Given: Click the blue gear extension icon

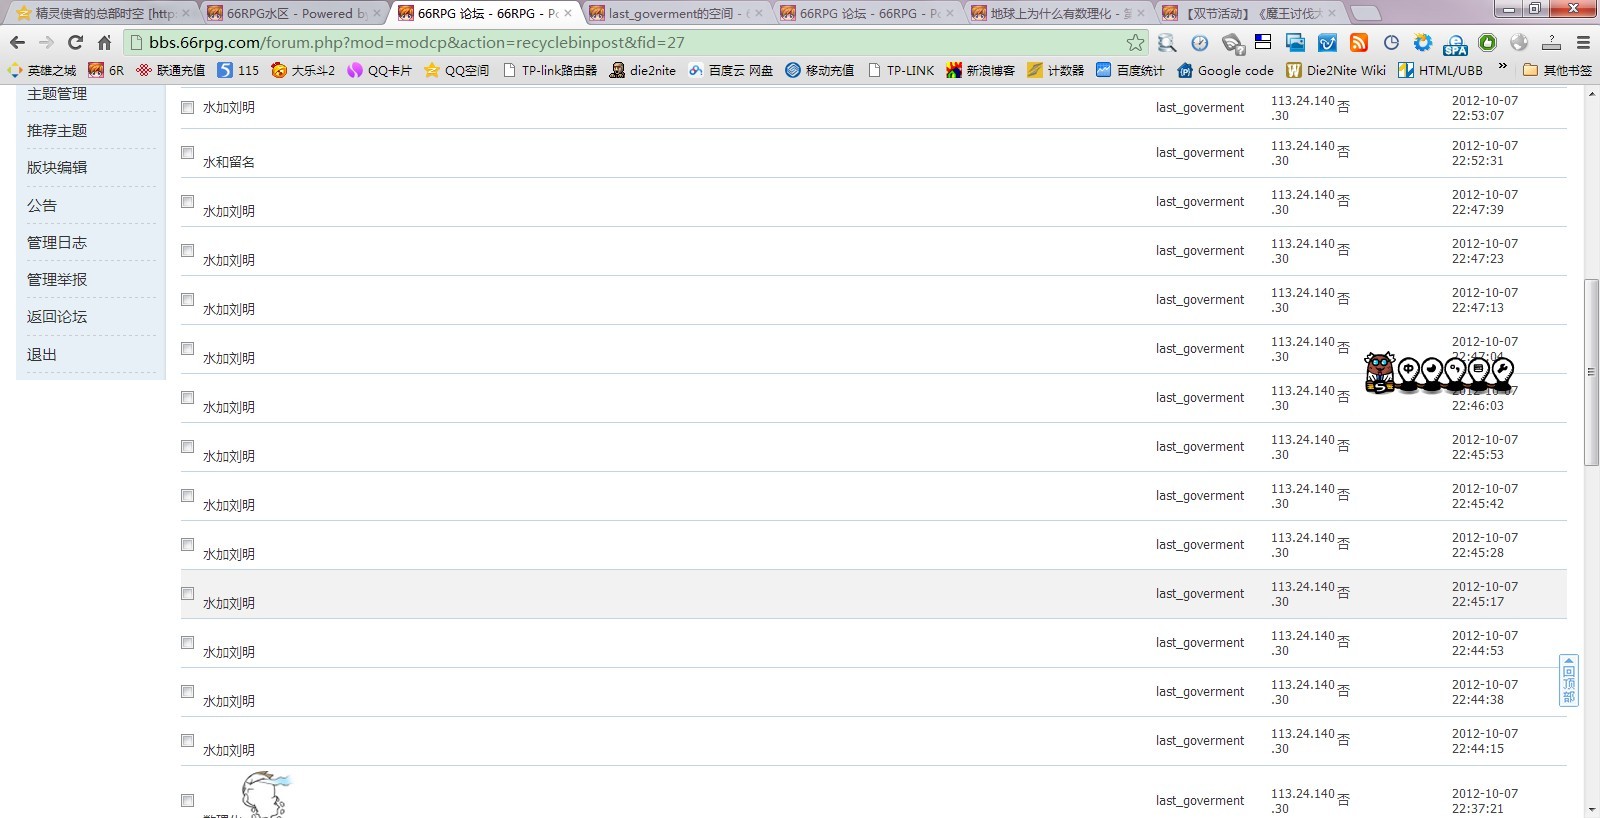Looking at the screenshot, I should coord(1422,42).
